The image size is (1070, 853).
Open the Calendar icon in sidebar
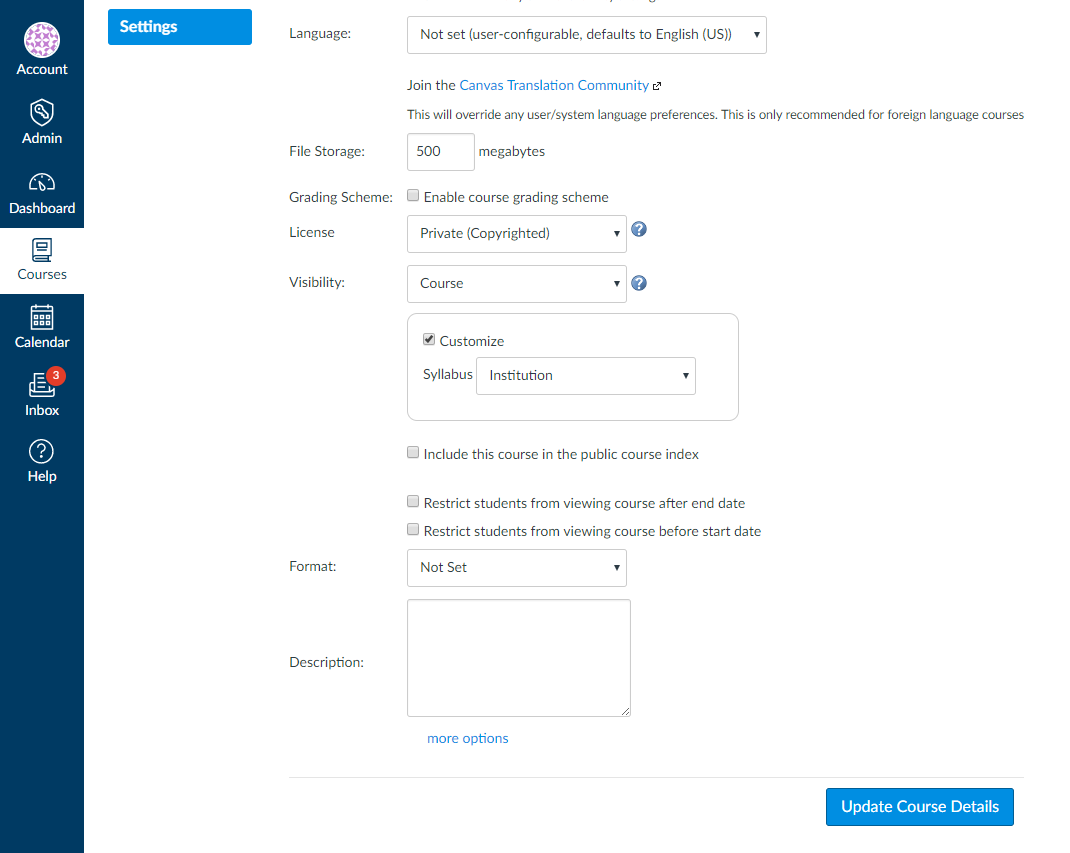[42, 317]
